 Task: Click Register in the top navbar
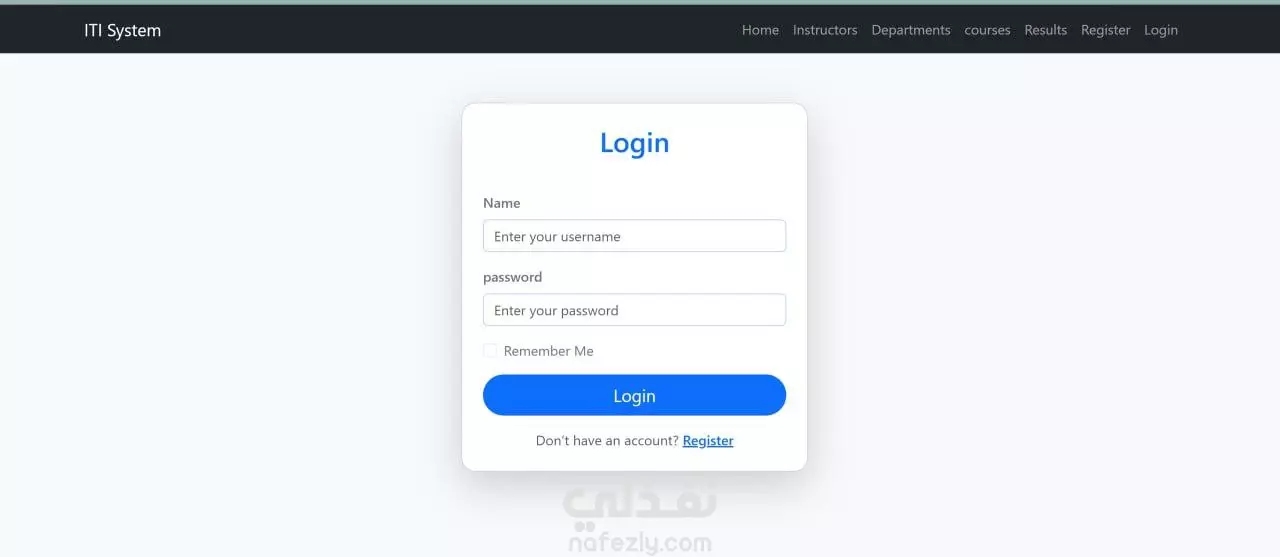1105,30
